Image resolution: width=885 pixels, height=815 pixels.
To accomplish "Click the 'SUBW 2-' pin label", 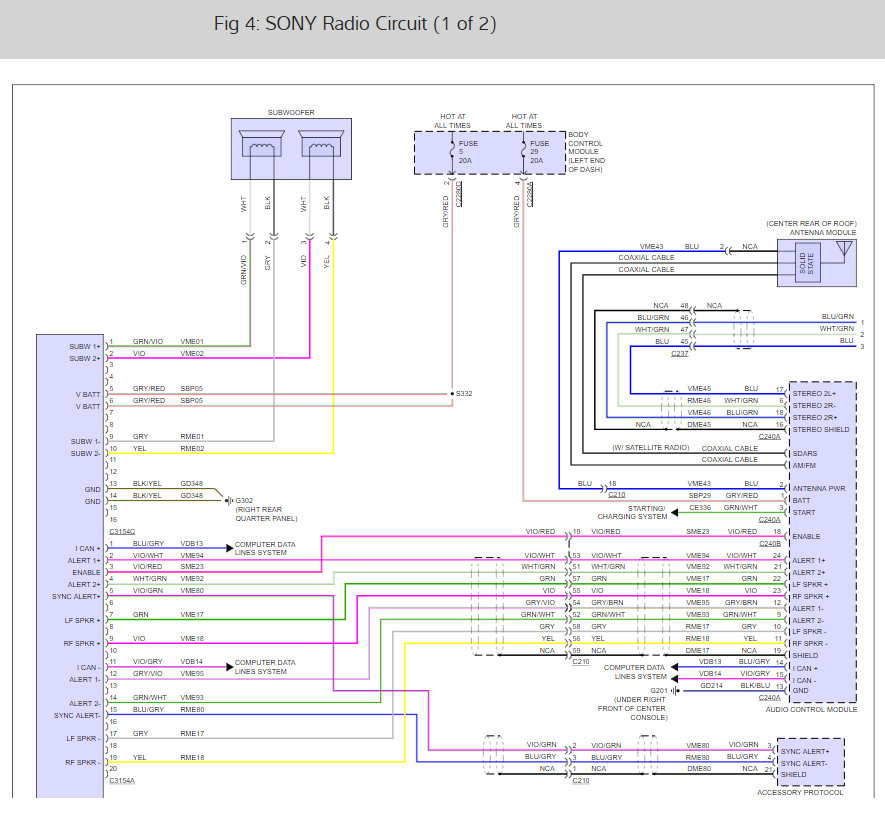I will (x=85, y=453).
